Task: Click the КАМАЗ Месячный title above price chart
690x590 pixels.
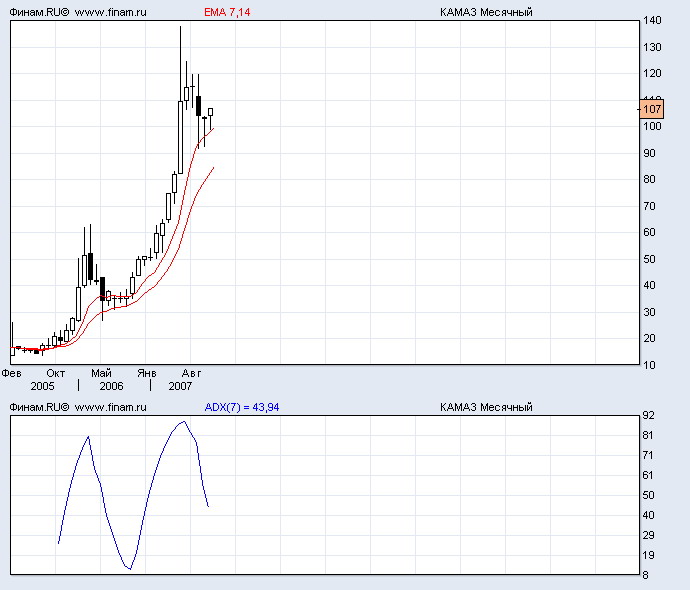Action: pyautogui.click(x=486, y=12)
